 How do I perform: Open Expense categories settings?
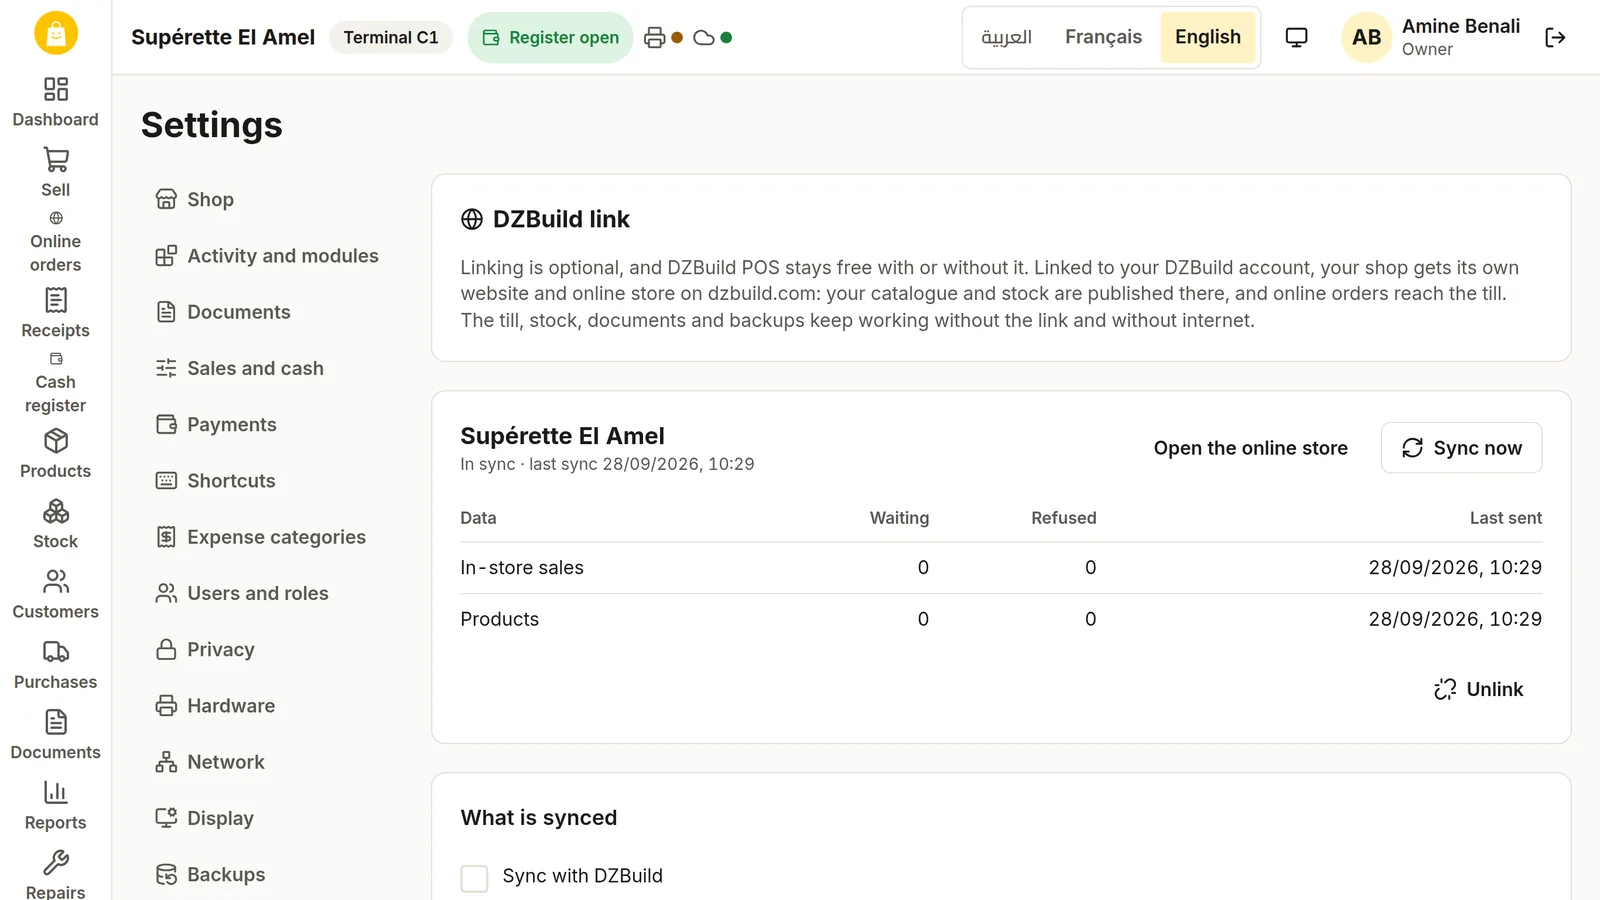270,537
